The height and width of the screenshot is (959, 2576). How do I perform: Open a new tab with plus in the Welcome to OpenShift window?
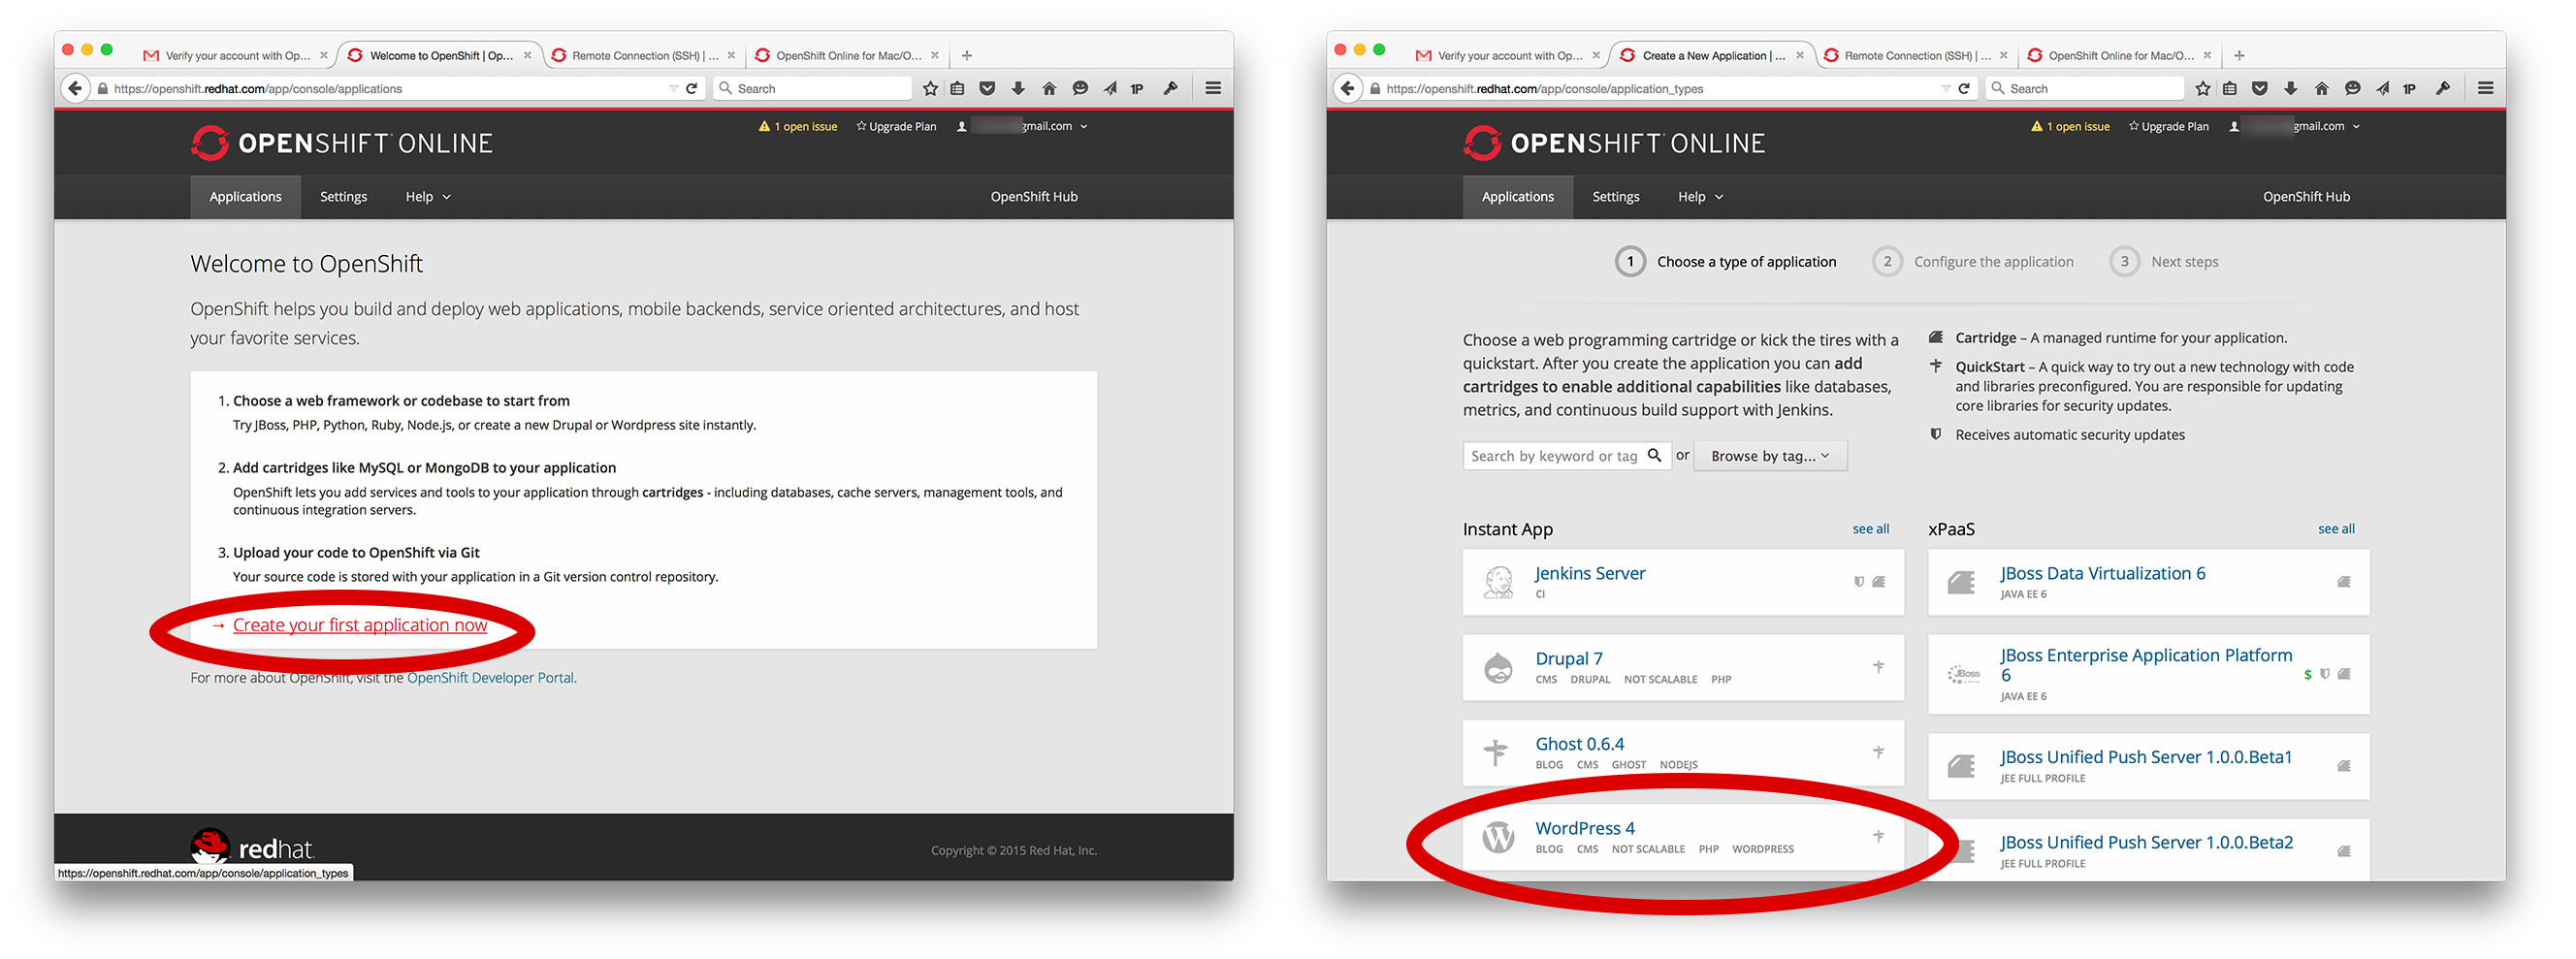click(967, 56)
